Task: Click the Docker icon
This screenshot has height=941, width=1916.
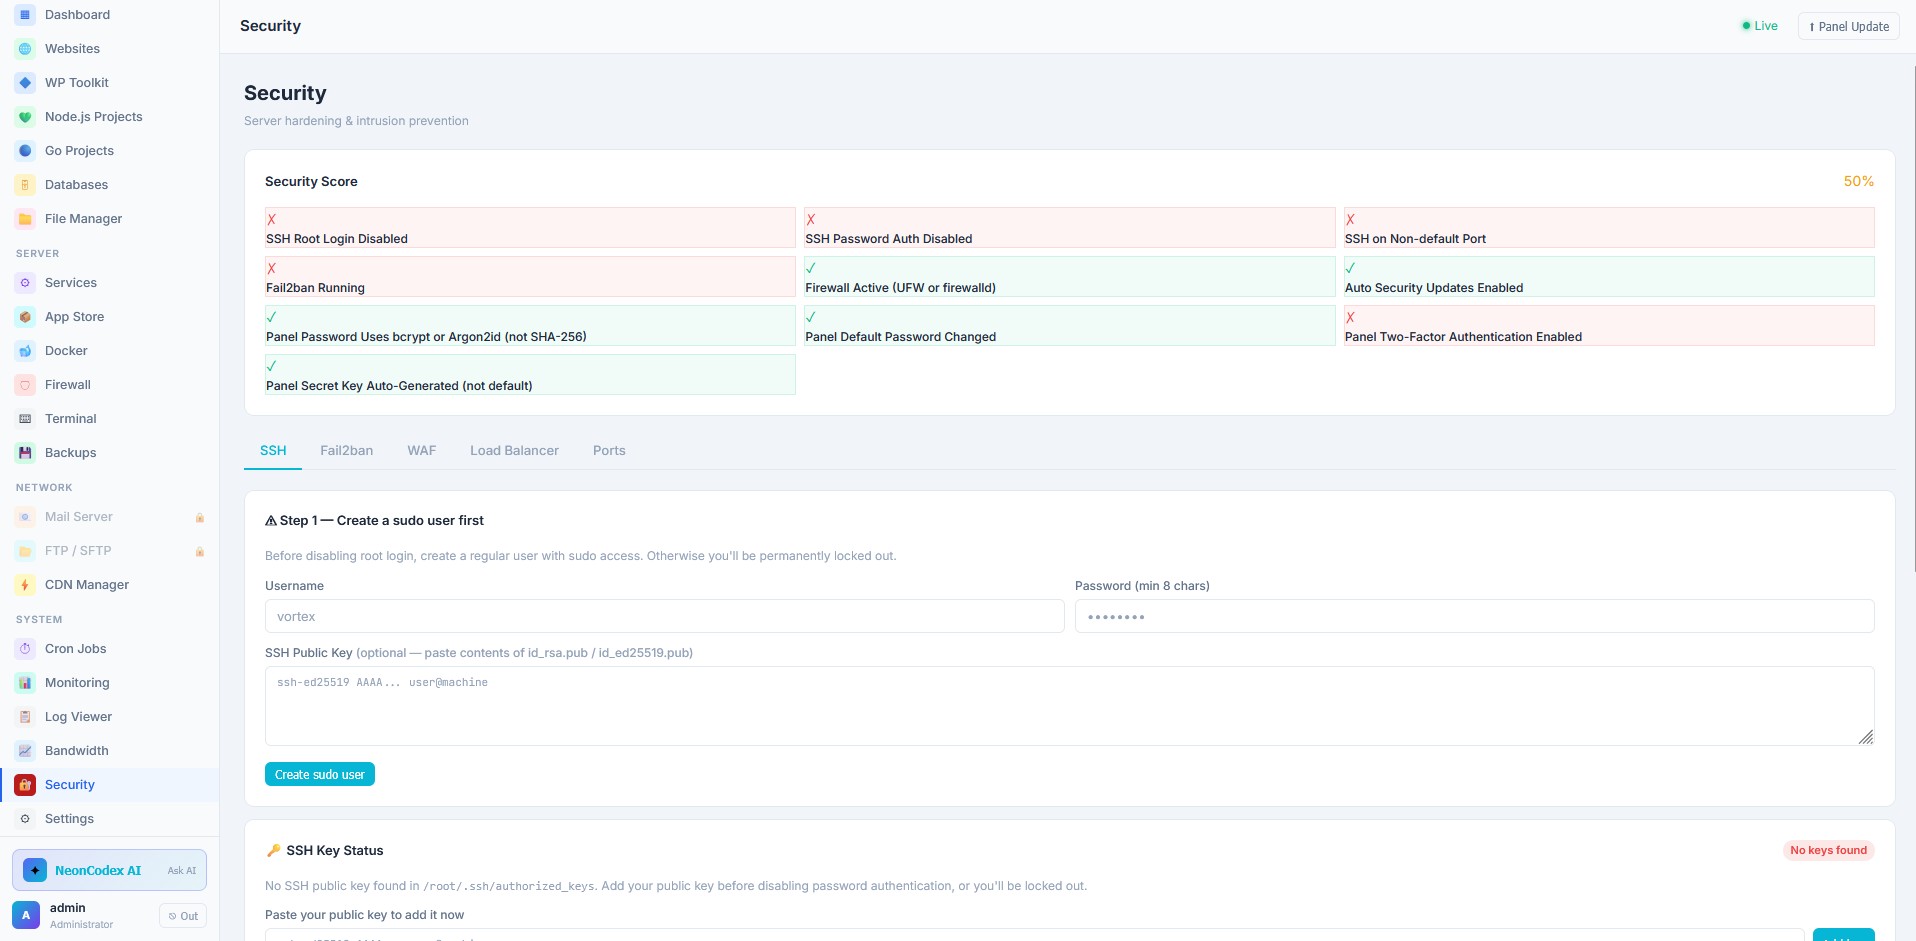Action: (x=25, y=351)
